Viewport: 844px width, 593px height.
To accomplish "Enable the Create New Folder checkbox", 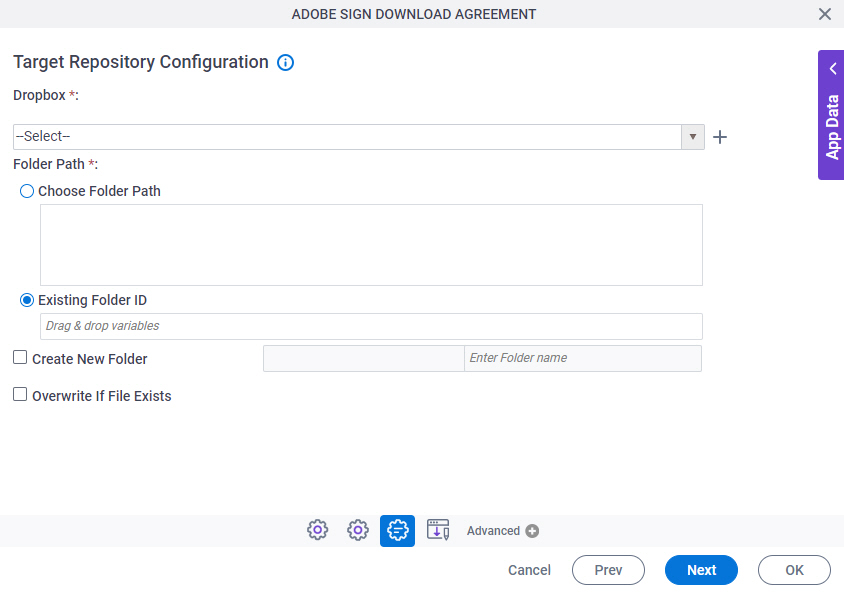I will 20,357.
